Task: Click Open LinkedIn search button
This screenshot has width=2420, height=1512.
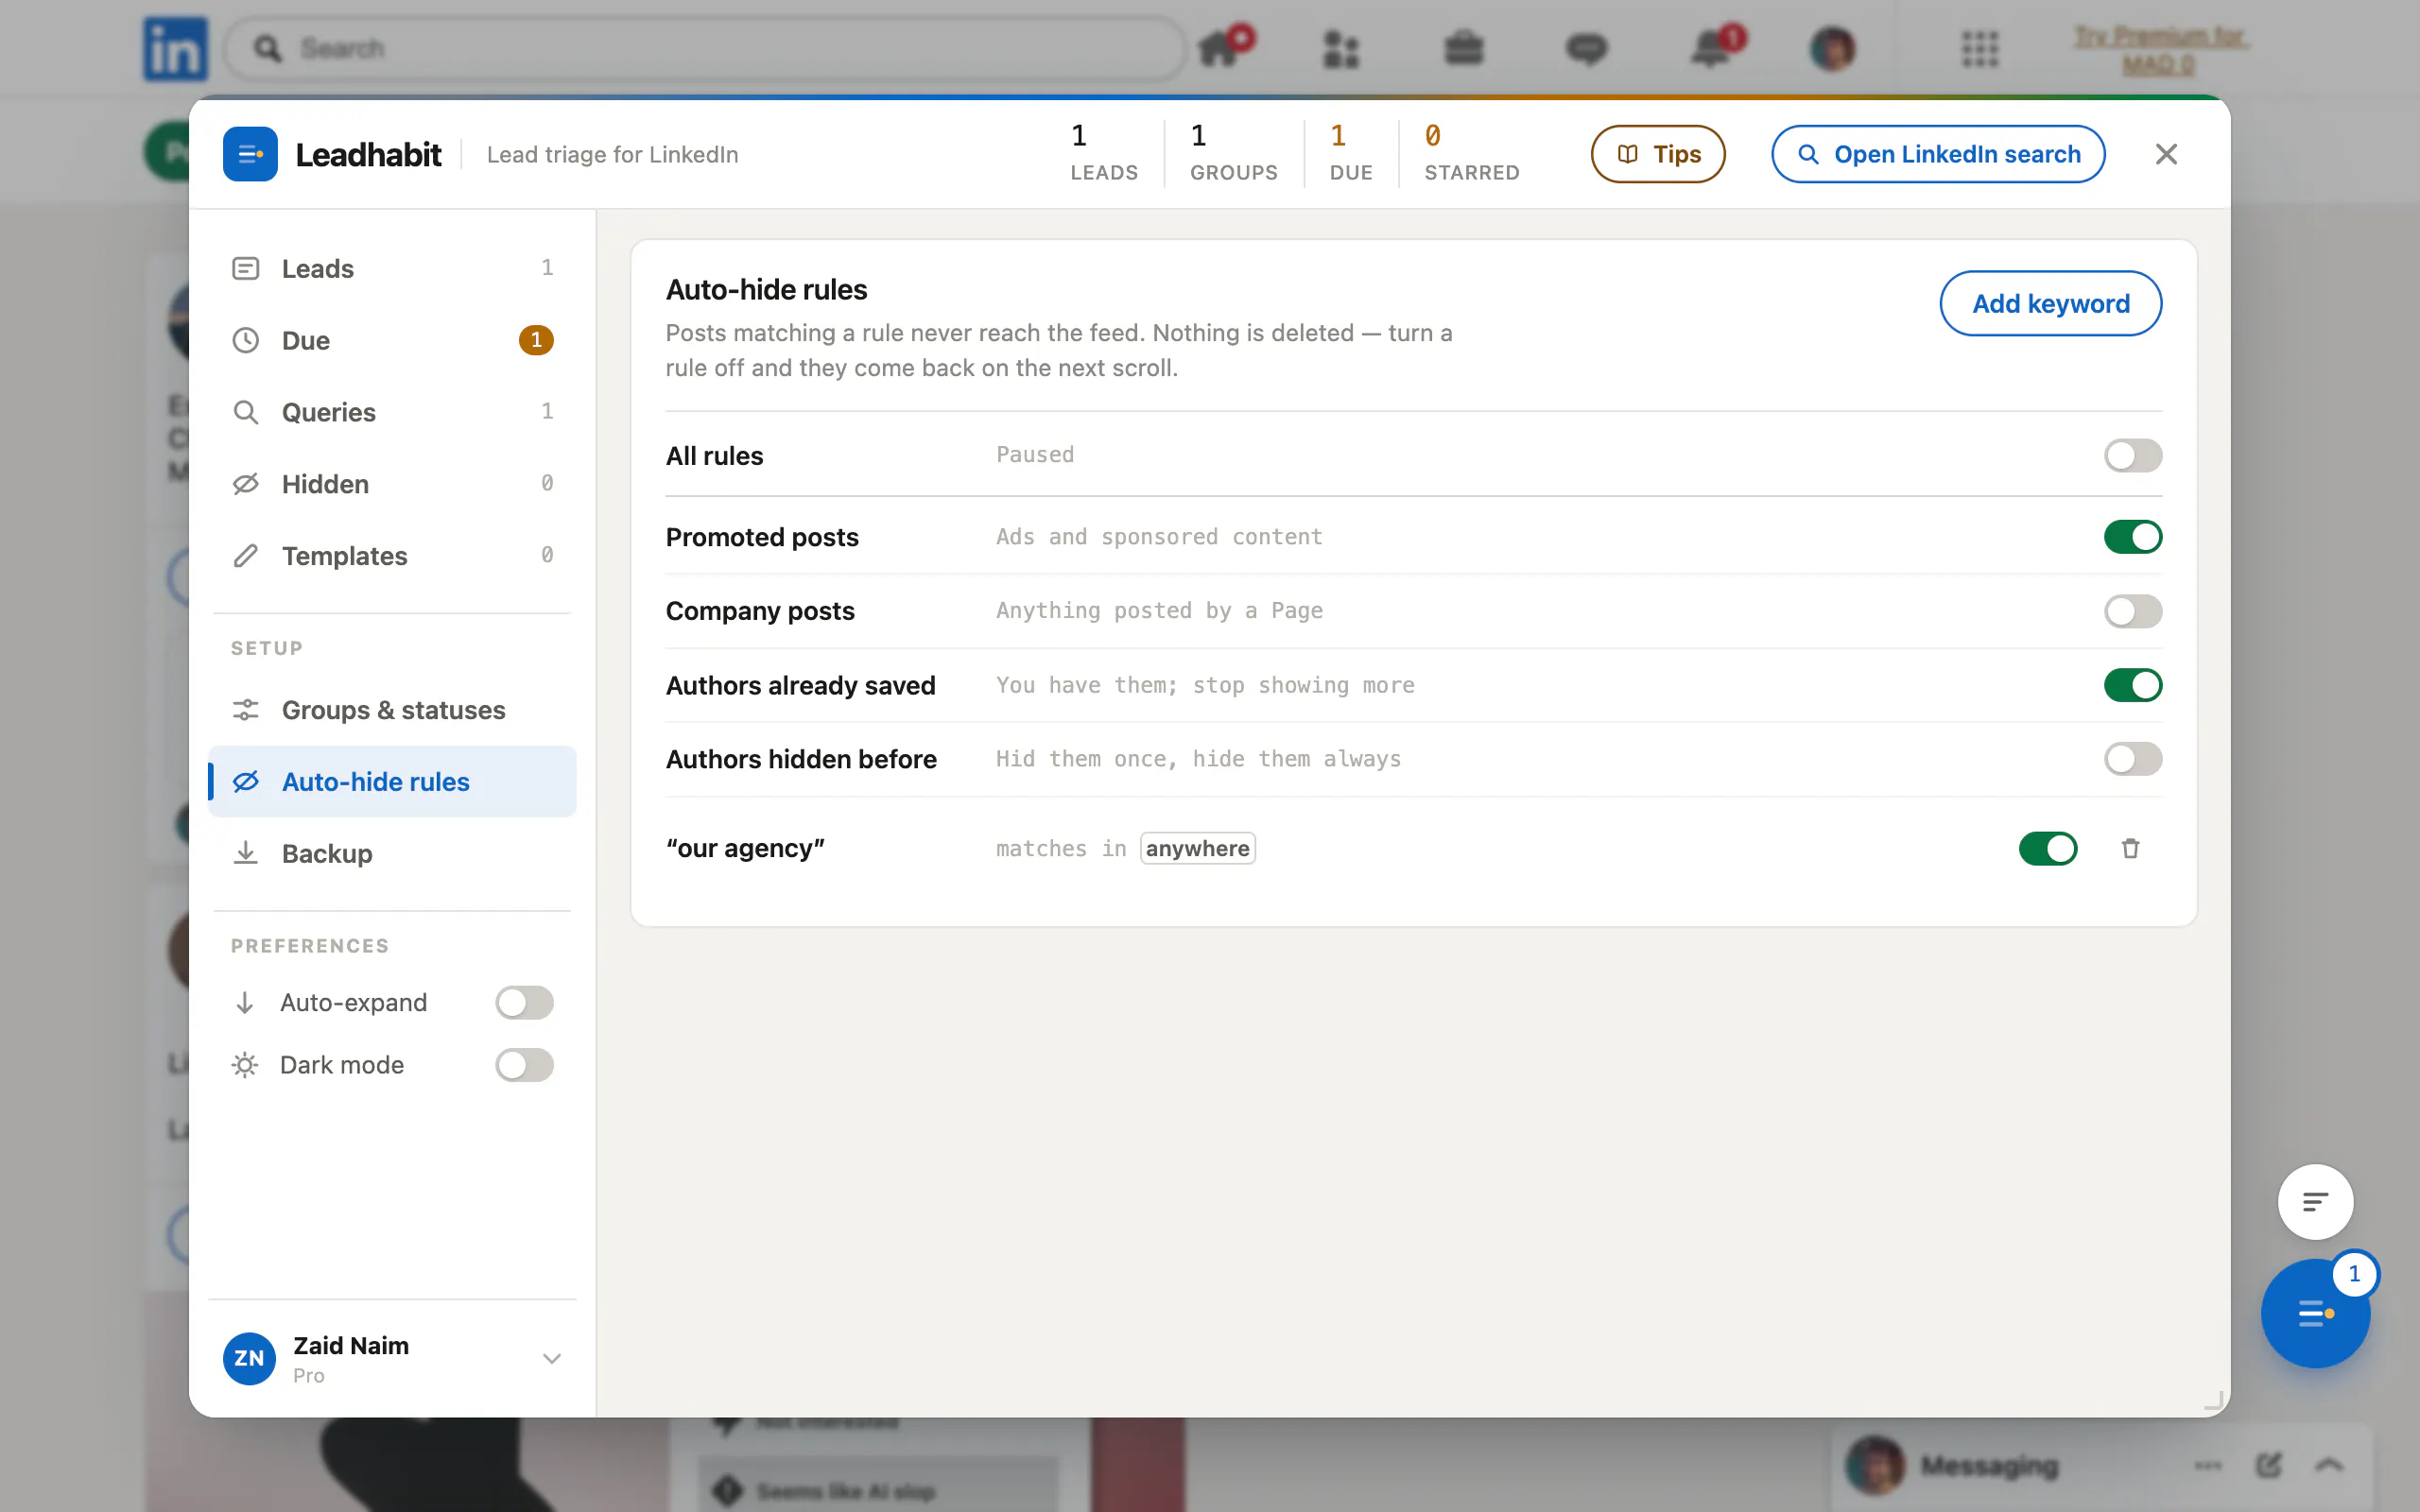Action: pos(1938,154)
